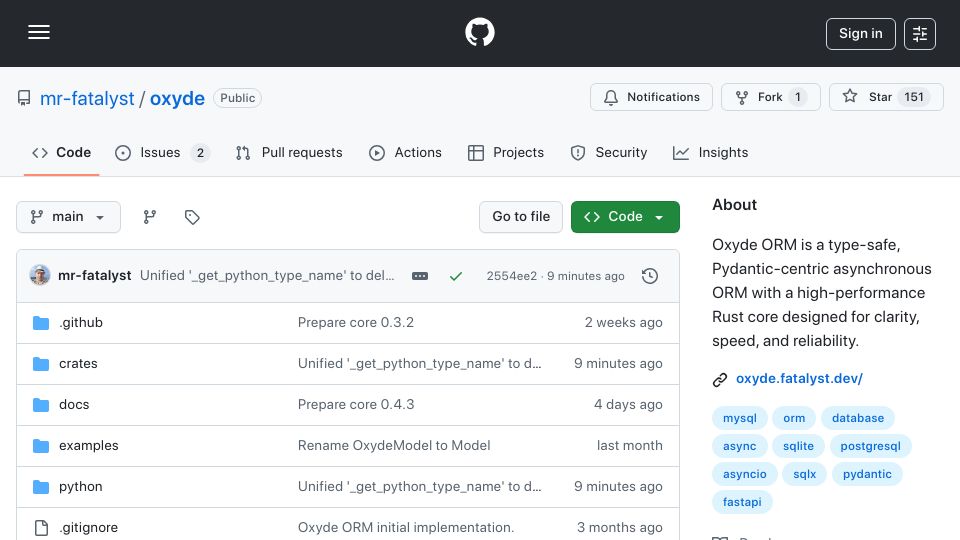This screenshot has width=960, height=540.
Task: Click the link icon beside oxyde.fatalyst.dev
Action: (x=720, y=380)
